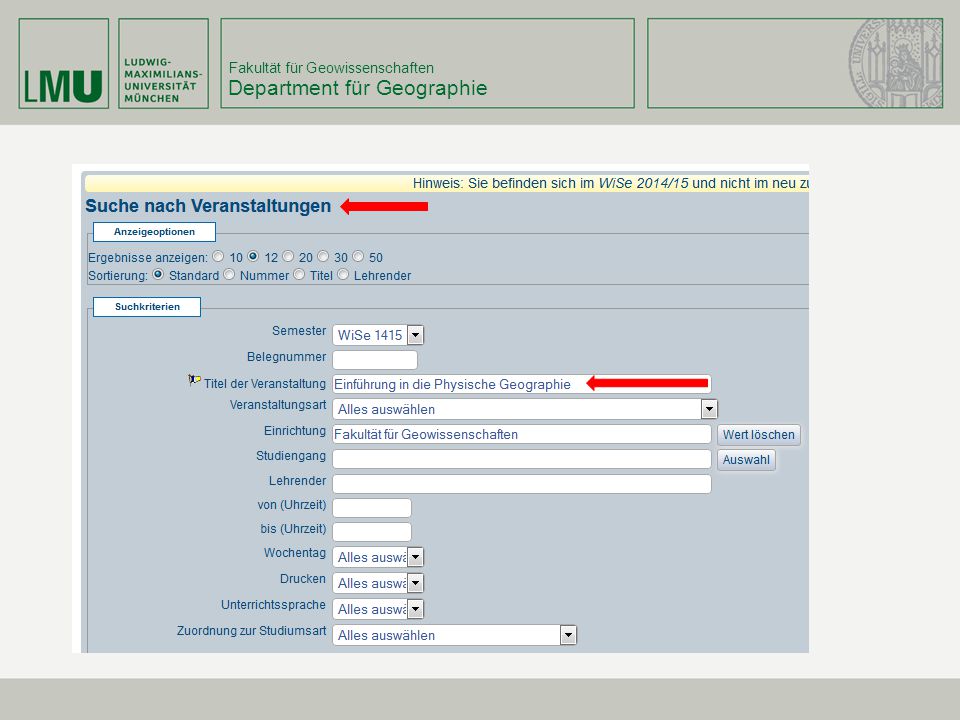This screenshot has width=960, height=720.
Task: Click the Wert löschen button
Action: pyautogui.click(x=759, y=435)
